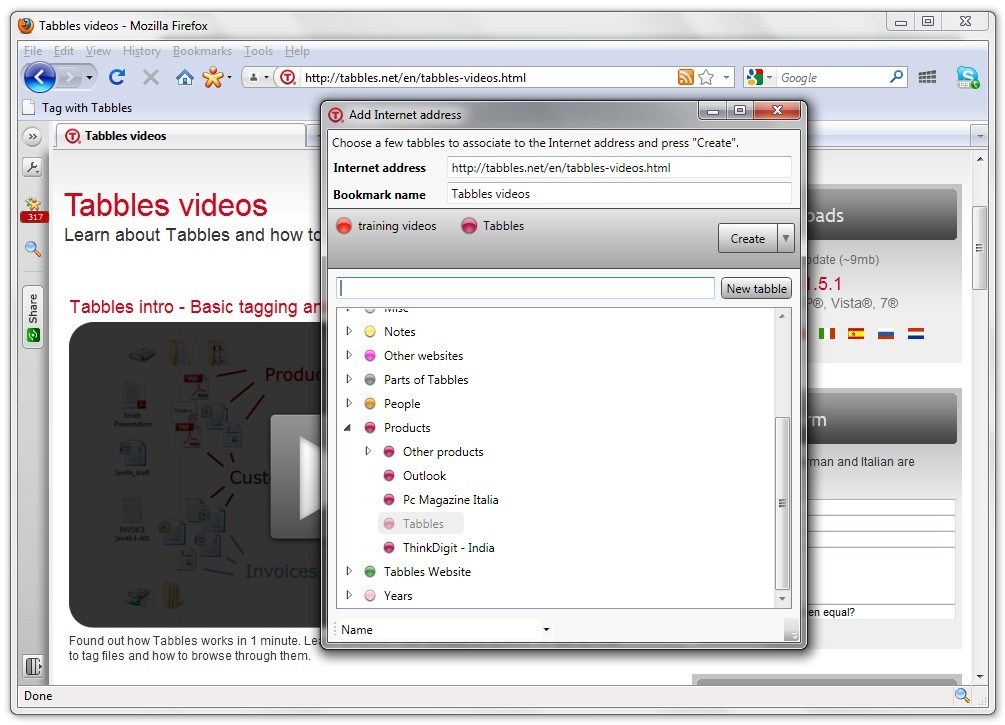The image size is (1005, 725).
Task: Reload the page in Firefox
Action: (x=117, y=78)
